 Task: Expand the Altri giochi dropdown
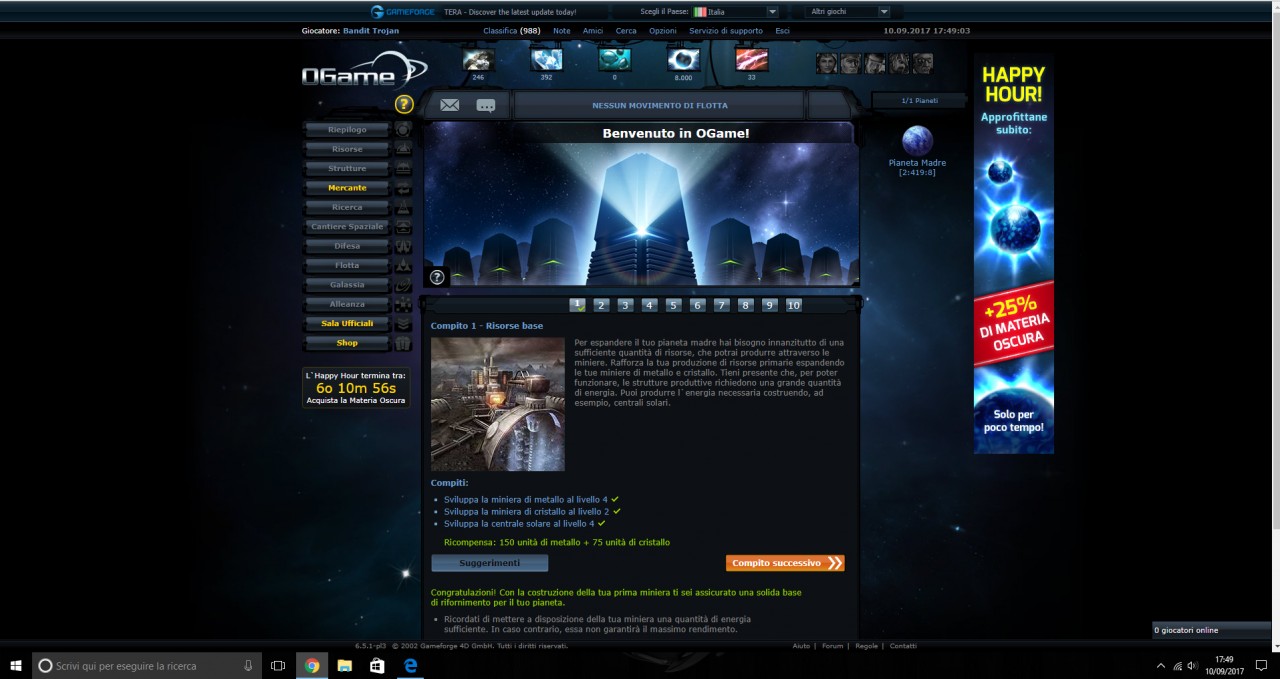click(x=848, y=12)
